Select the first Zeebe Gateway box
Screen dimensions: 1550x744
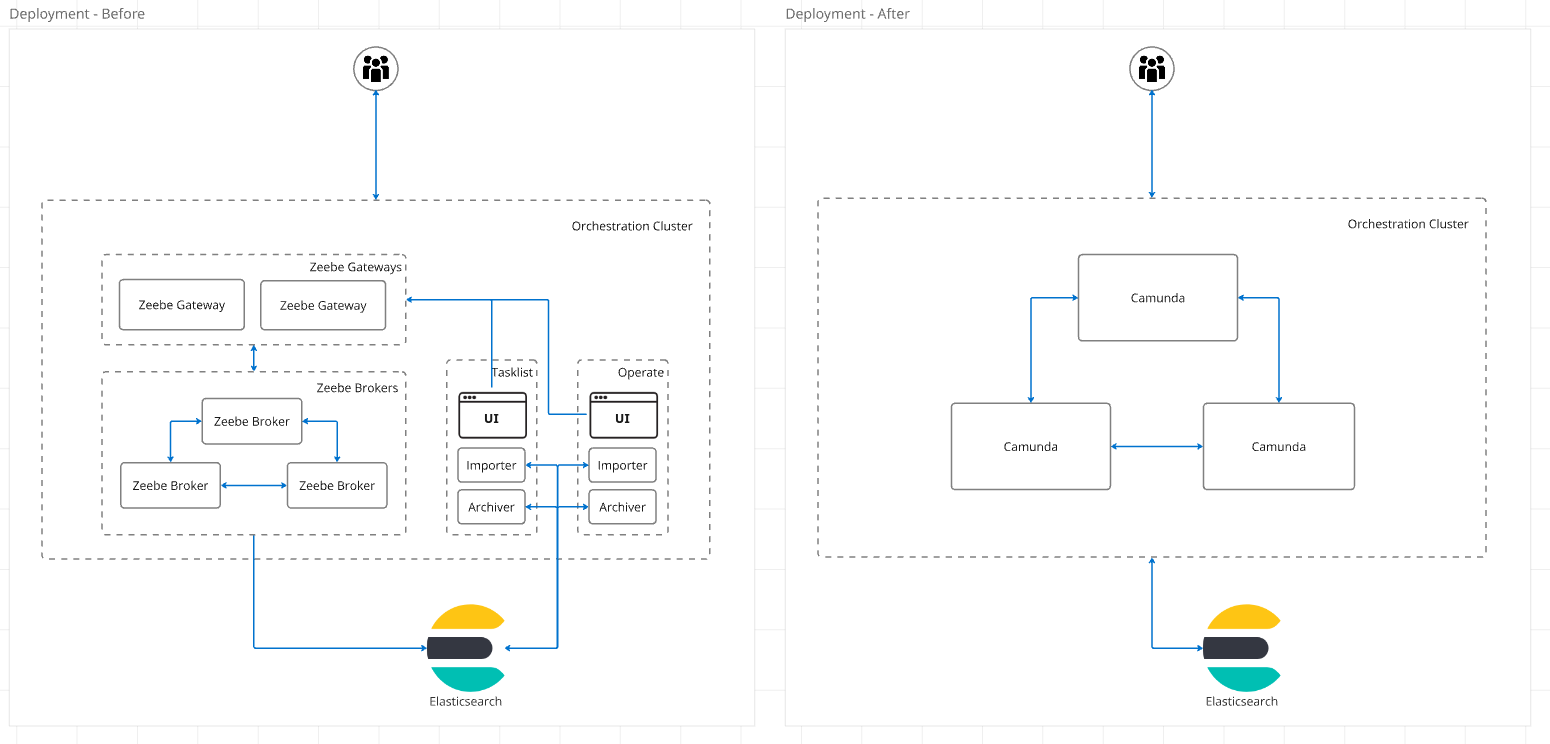[181, 305]
